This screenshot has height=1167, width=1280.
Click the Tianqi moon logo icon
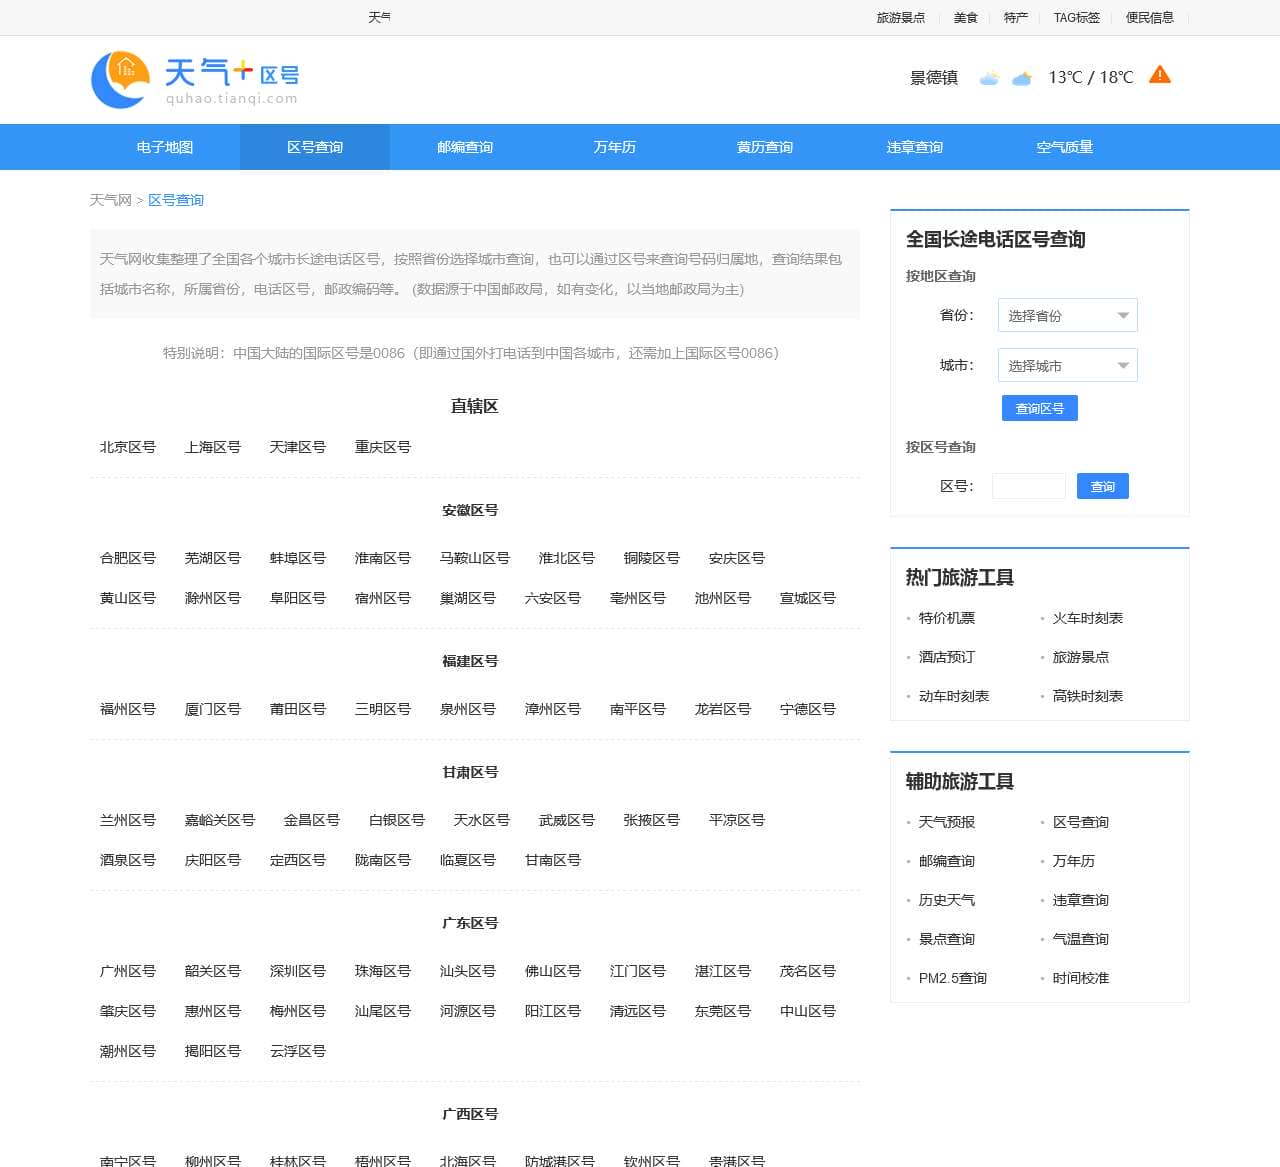(120, 80)
